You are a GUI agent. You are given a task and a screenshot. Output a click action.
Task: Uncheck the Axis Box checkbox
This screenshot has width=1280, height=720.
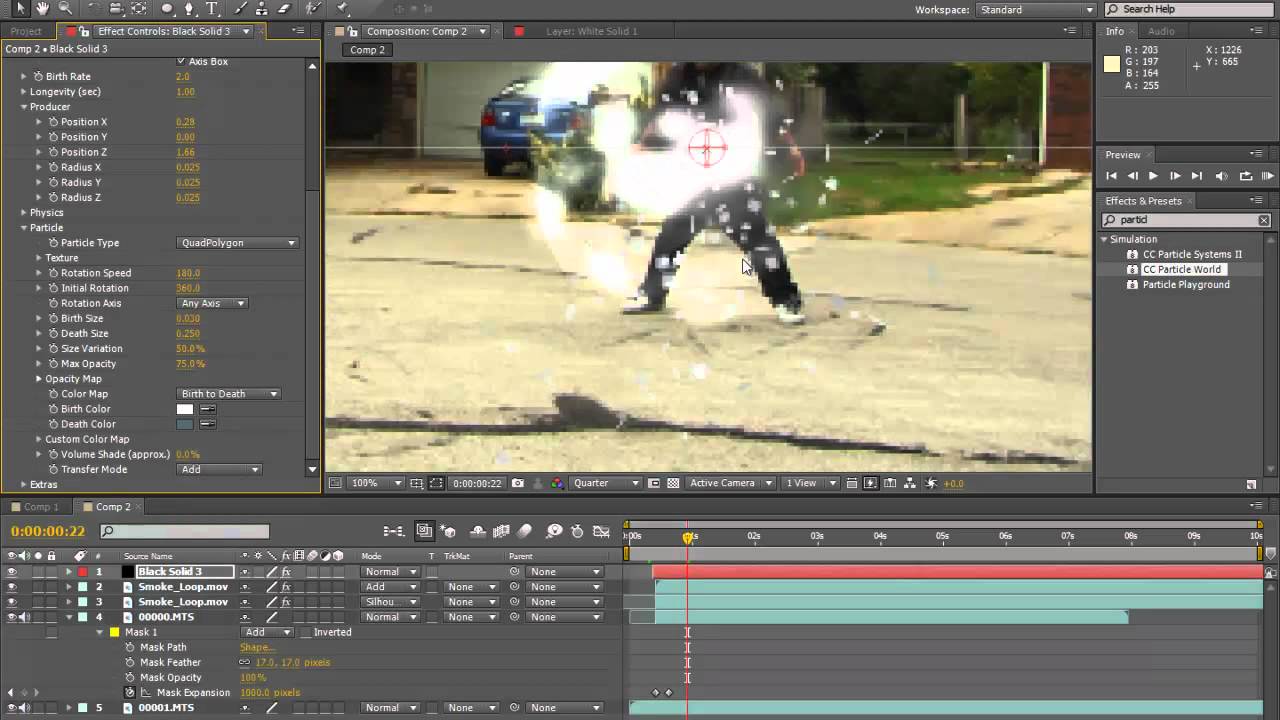click(181, 61)
